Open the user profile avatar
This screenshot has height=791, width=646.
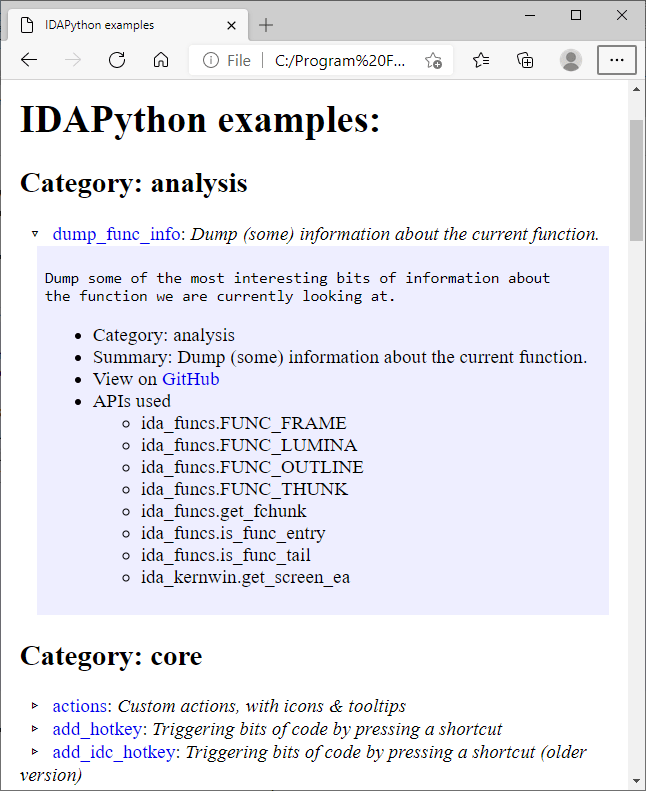coord(571,60)
